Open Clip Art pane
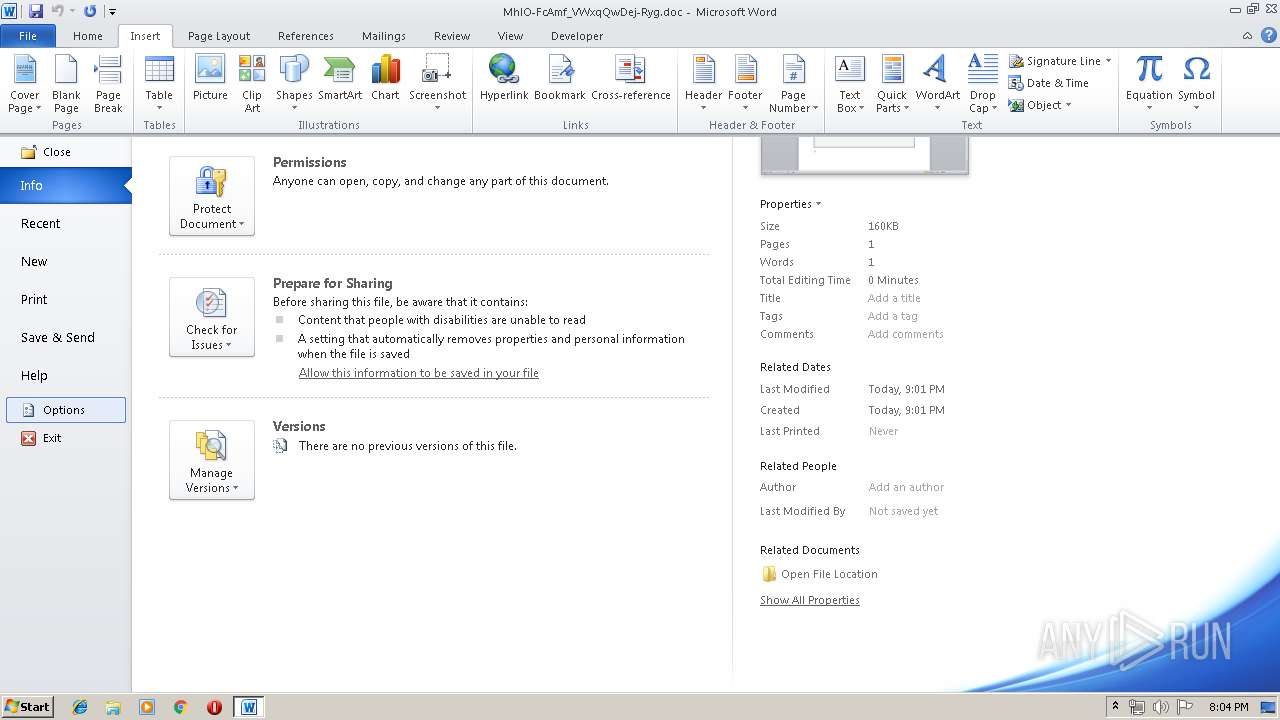 click(252, 84)
